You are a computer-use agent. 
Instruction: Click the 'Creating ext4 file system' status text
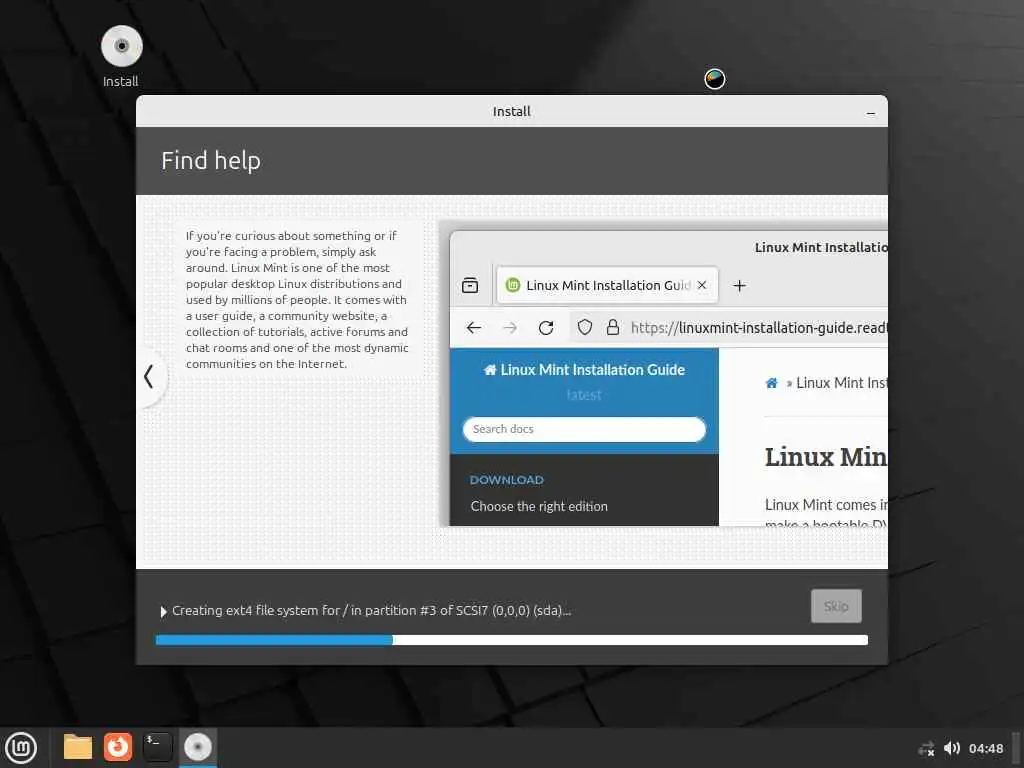(371, 611)
